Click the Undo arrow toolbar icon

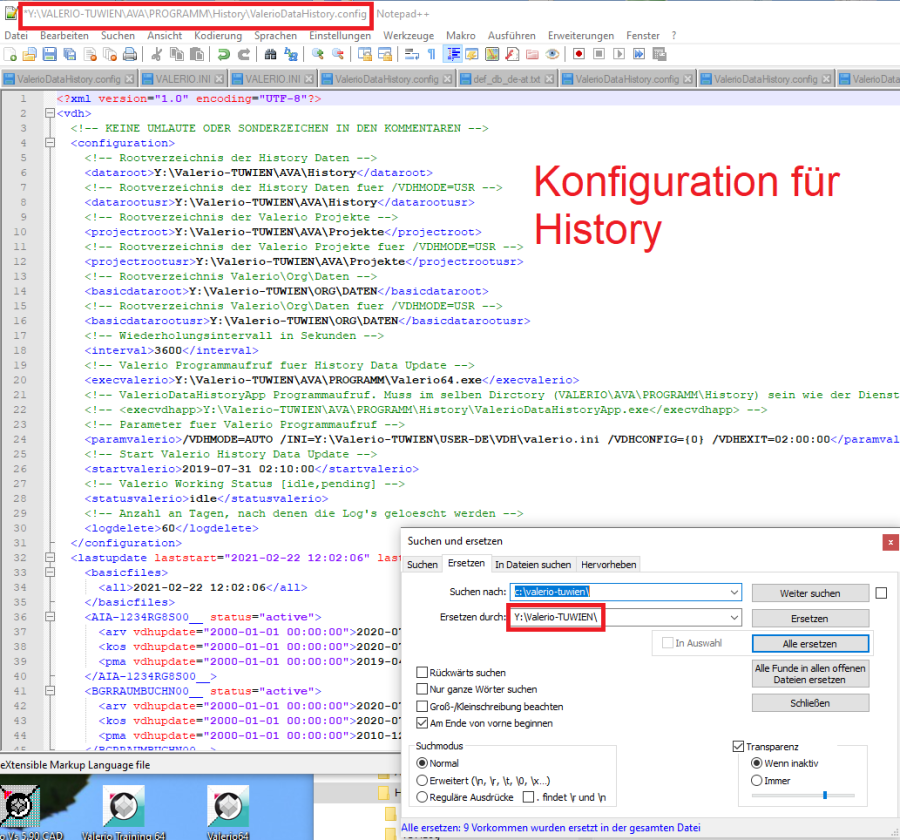(222, 54)
